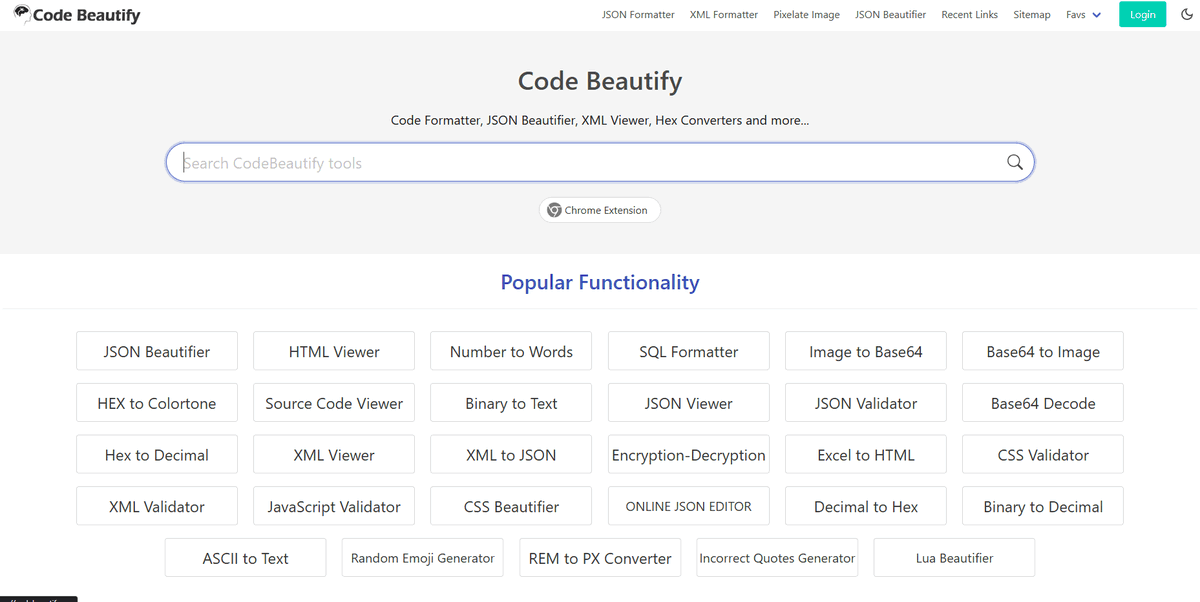Open Source Code Viewer tool

coord(334,403)
